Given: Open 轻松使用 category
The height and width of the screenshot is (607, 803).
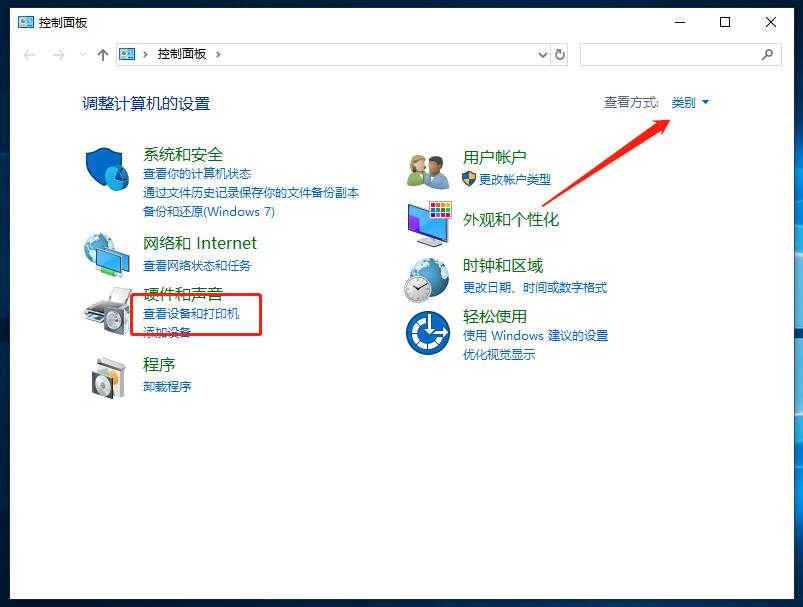Looking at the screenshot, I should [495, 316].
